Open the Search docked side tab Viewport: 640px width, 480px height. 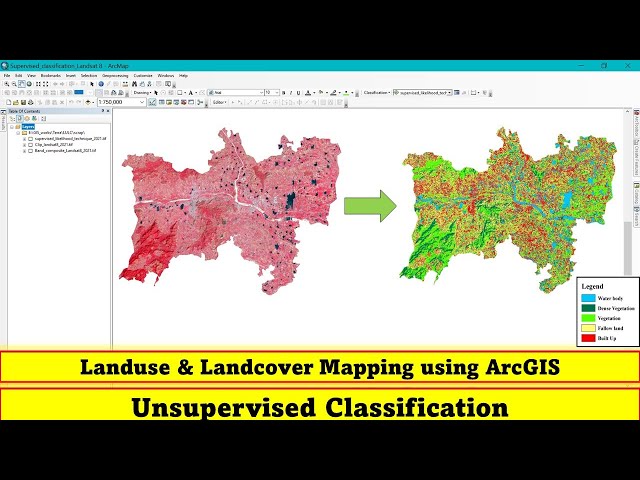[636, 217]
